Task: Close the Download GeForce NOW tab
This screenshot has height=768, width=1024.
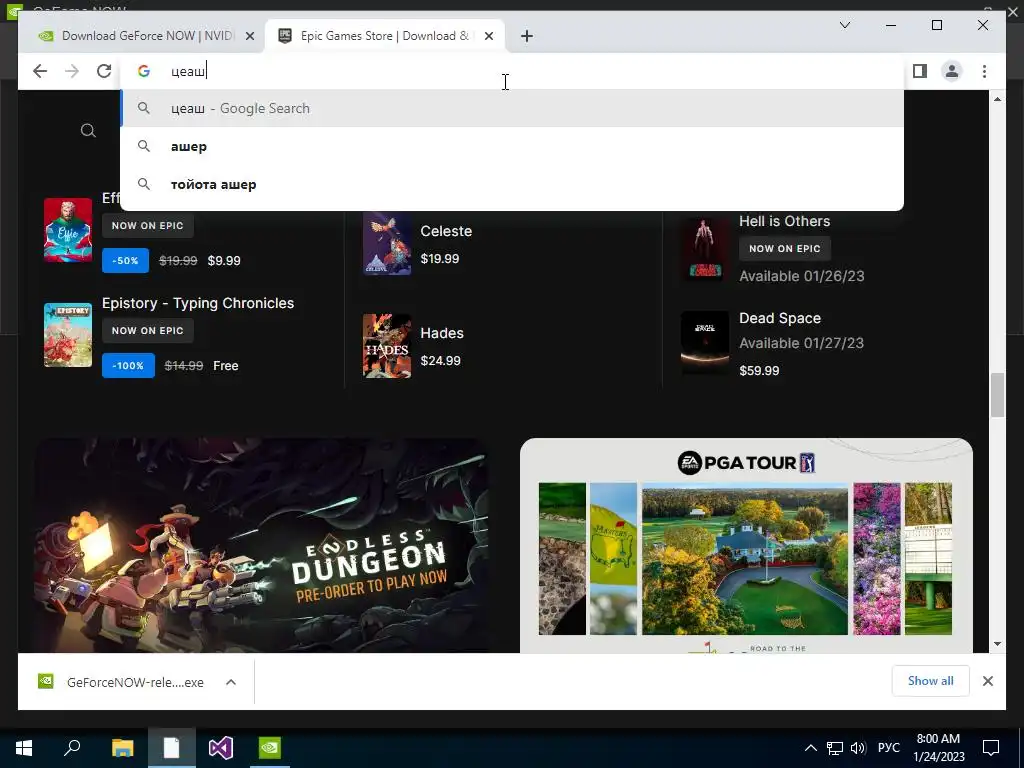Action: [x=249, y=36]
